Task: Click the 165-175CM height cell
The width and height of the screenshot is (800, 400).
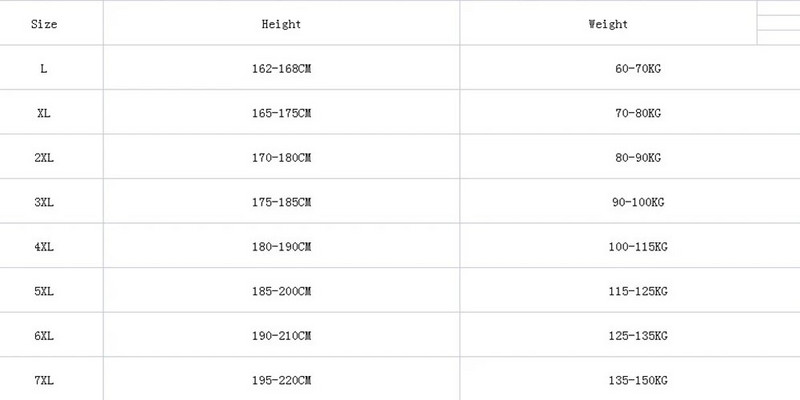Action: point(282,114)
